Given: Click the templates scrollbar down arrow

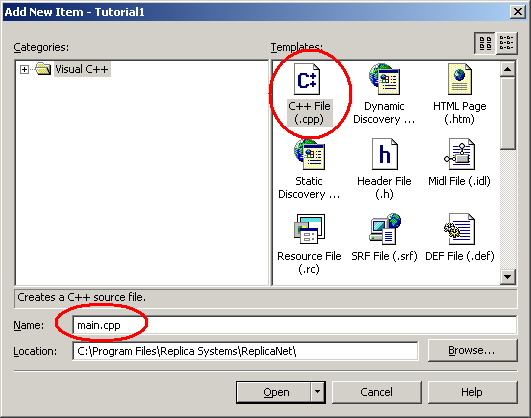Looking at the screenshot, I should pos(507,277).
